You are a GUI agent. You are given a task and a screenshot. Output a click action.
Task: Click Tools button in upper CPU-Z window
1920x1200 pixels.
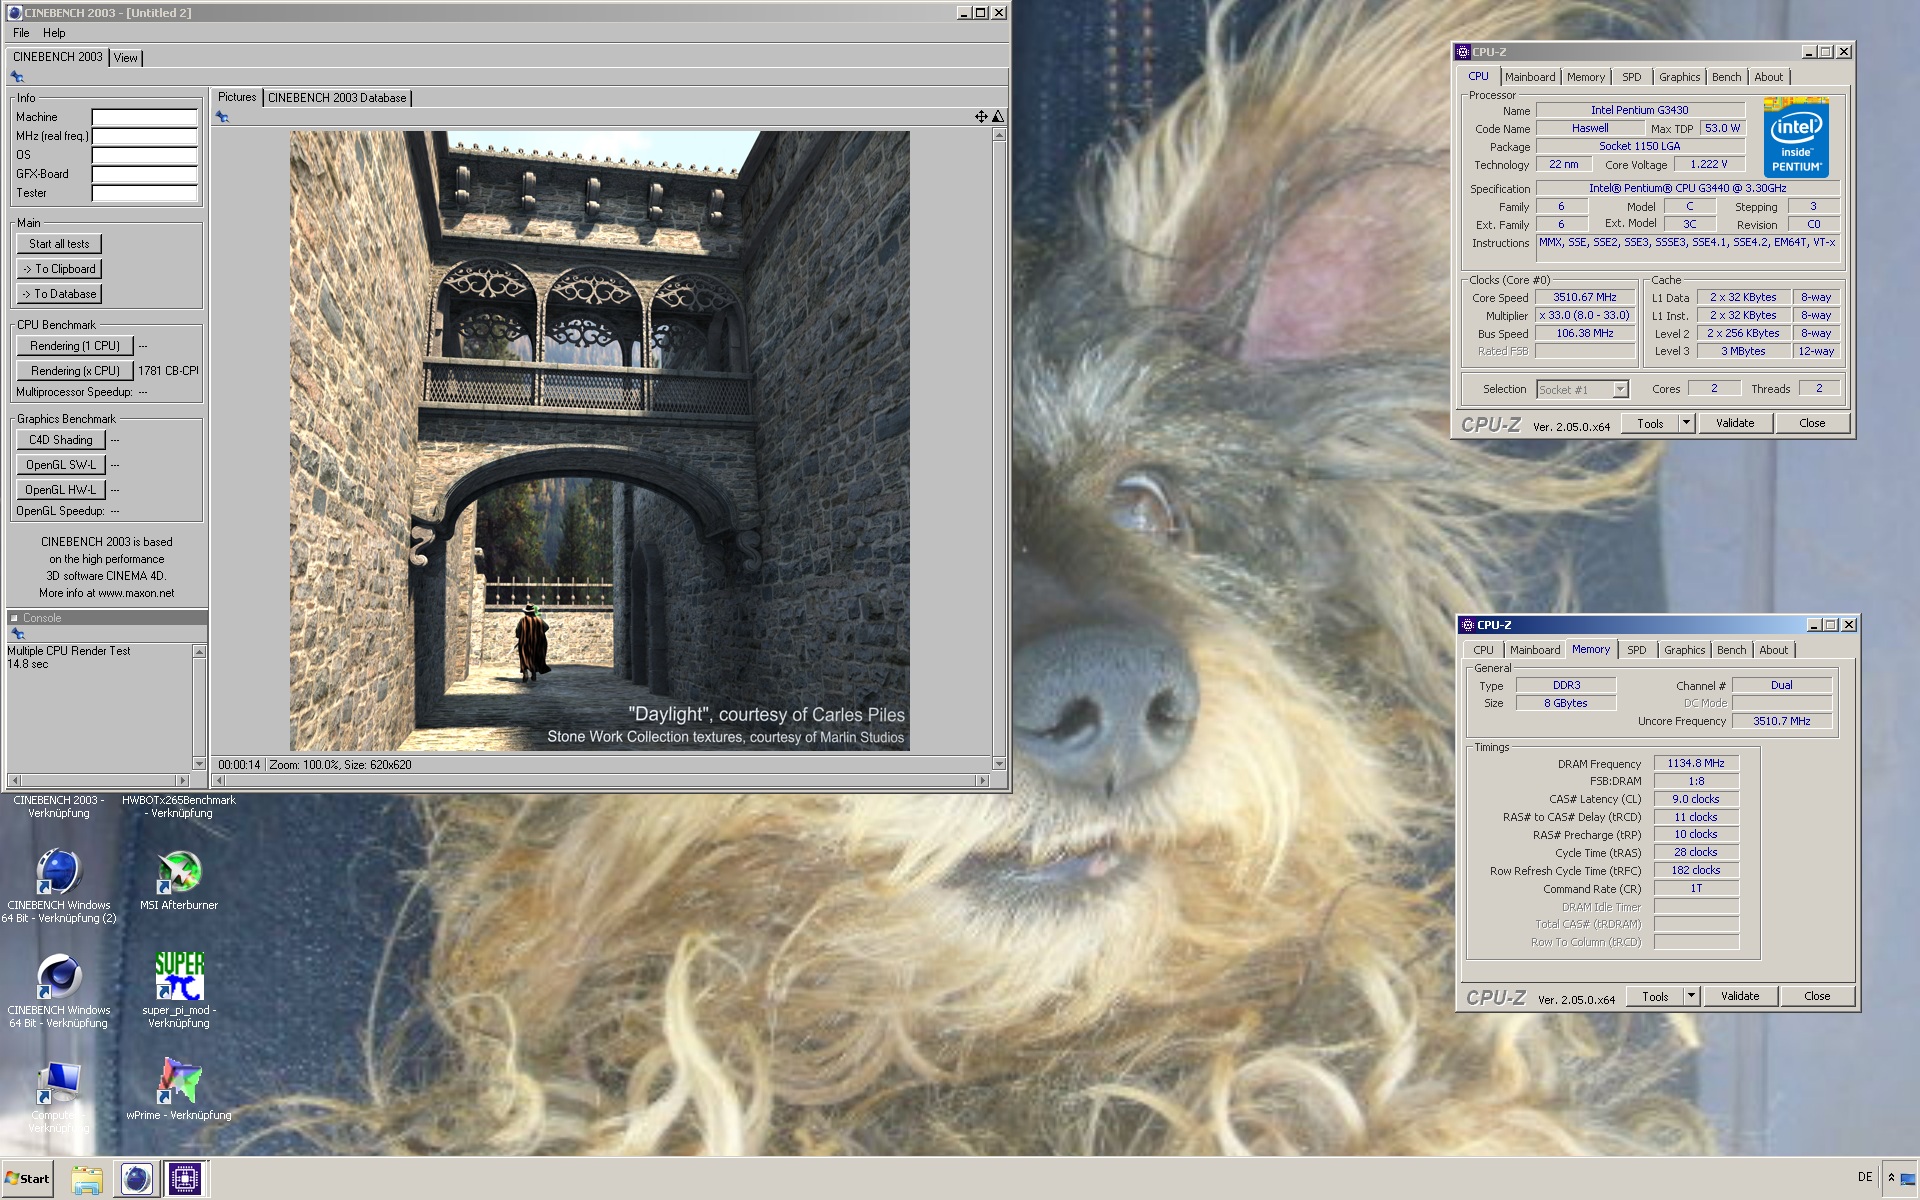(1650, 423)
